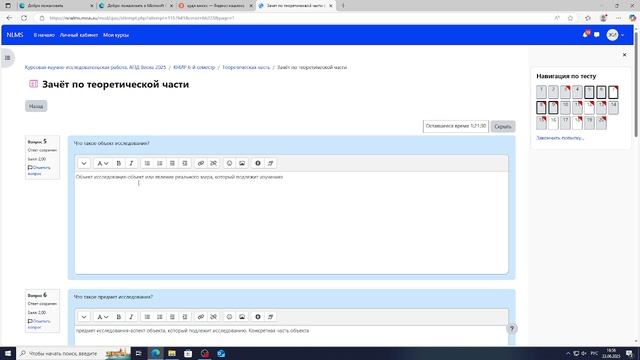This screenshot has width=640, height=360.
Task: Open Мои курсы in top navigation
Action: 116,35
